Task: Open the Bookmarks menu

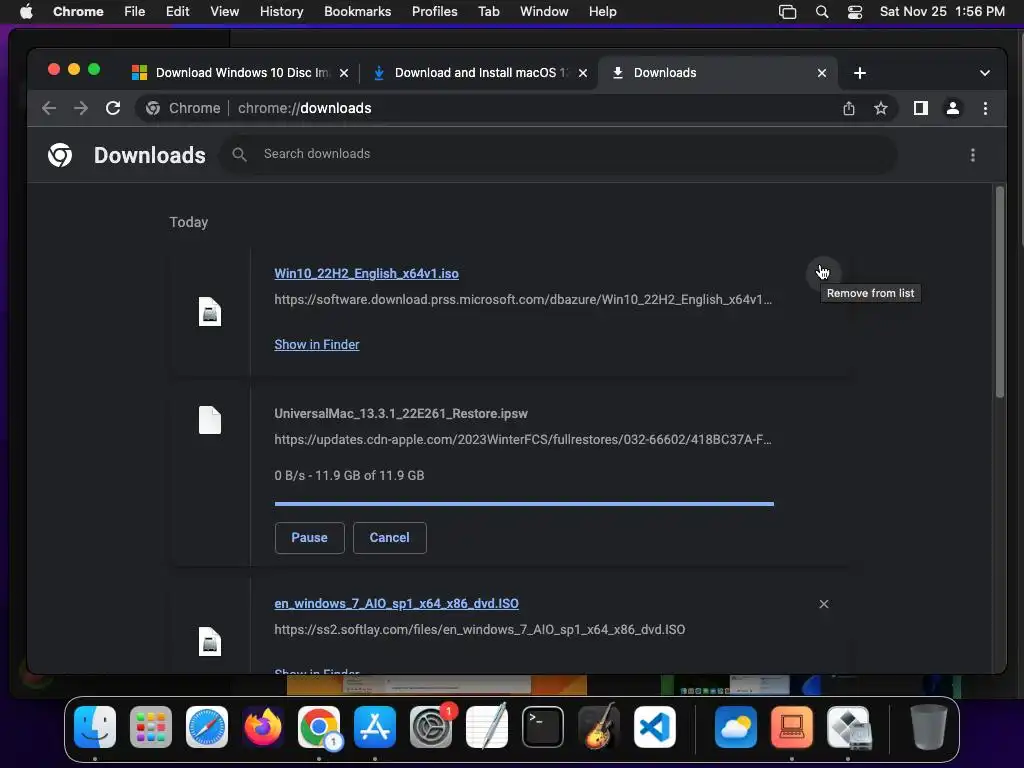Action: point(357,12)
